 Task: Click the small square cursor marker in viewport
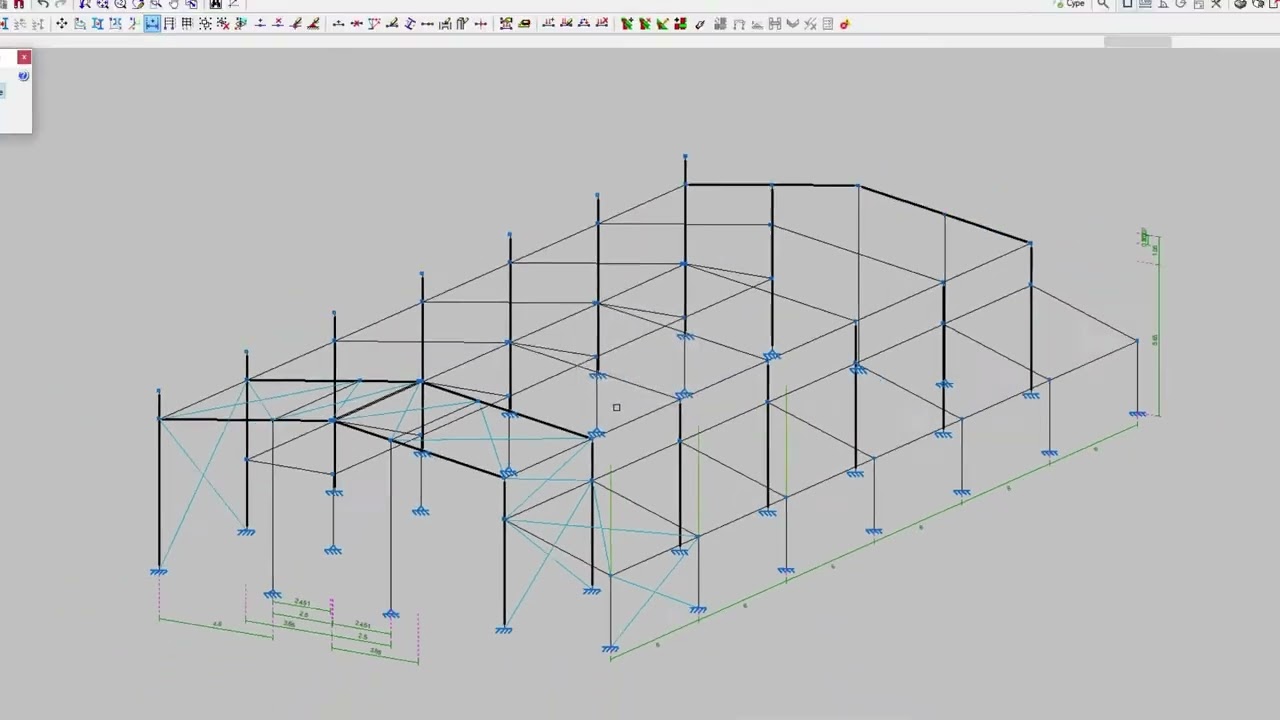[616, 407]
